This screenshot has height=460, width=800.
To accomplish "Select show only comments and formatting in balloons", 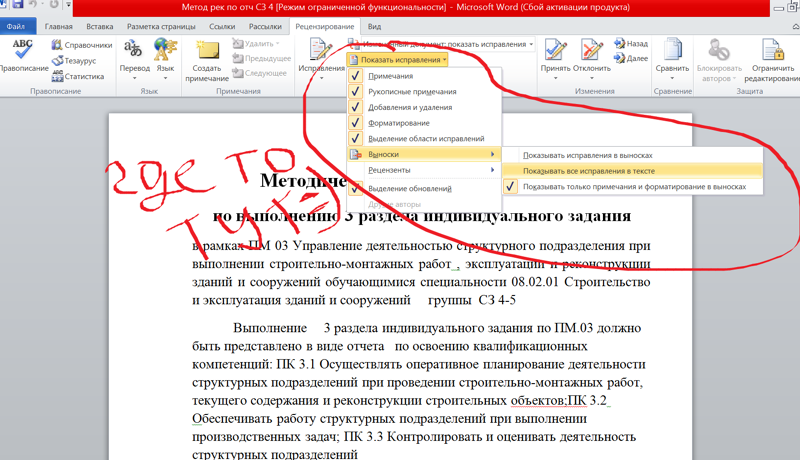I will point(633,187).
